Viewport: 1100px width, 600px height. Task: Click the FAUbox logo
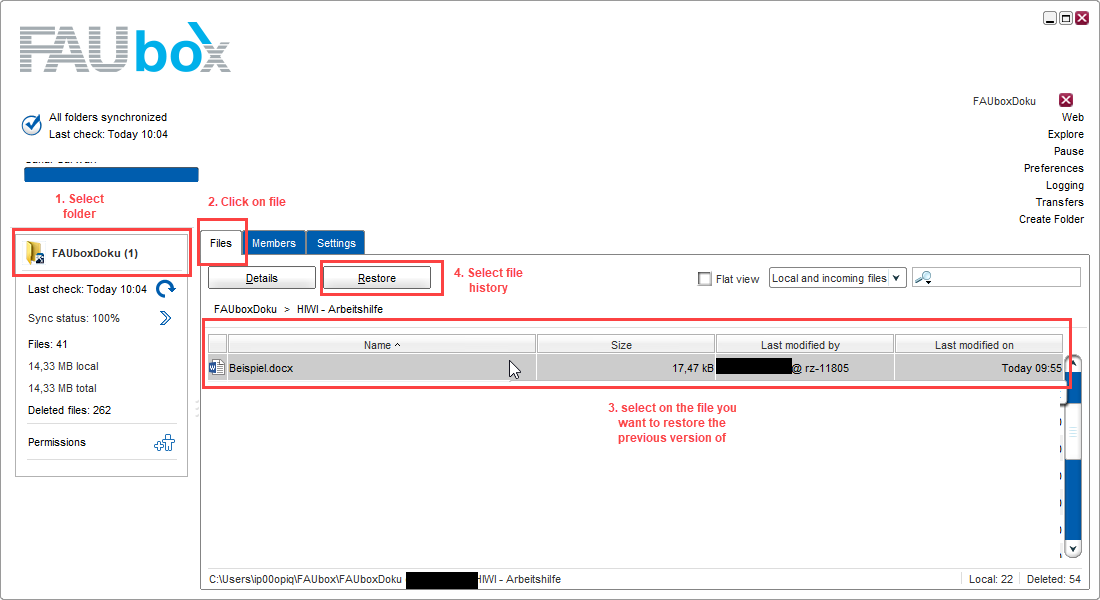125,48
